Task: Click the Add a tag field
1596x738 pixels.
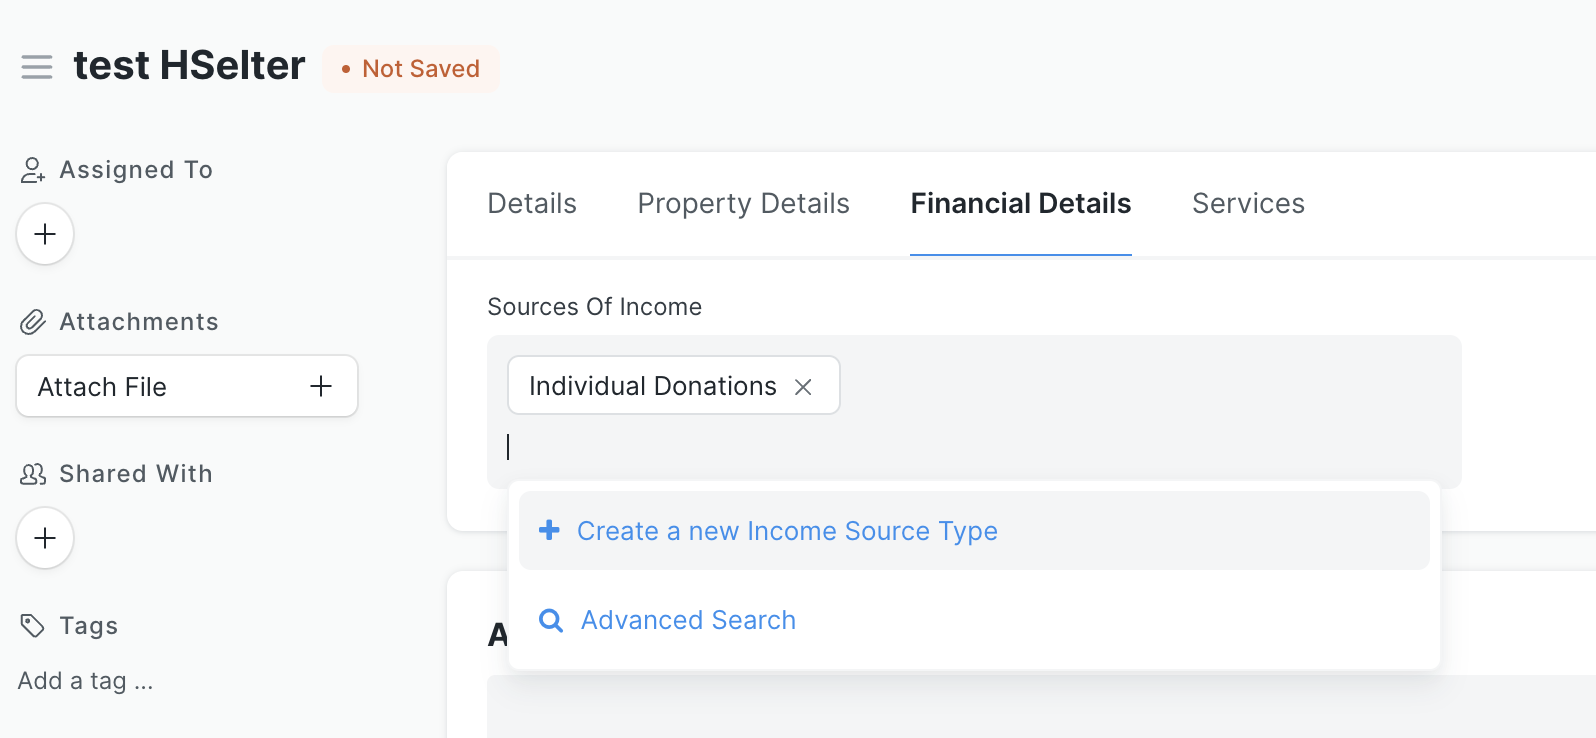Action: (x=85, y=680)
